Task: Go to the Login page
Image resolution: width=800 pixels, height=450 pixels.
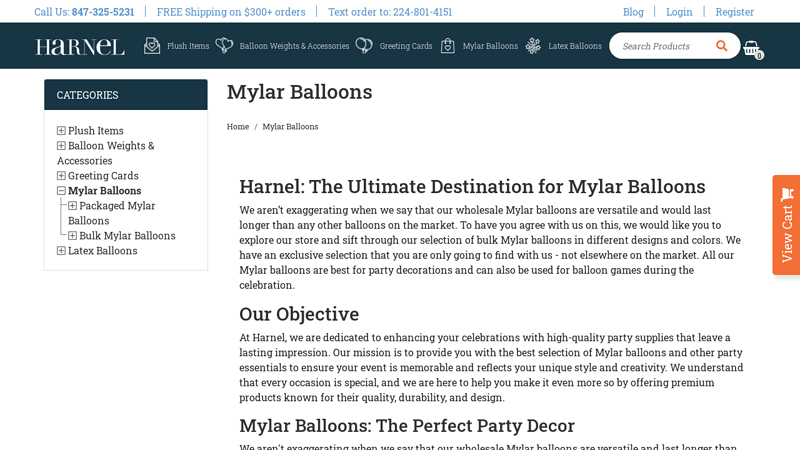Action: (679, 12)
